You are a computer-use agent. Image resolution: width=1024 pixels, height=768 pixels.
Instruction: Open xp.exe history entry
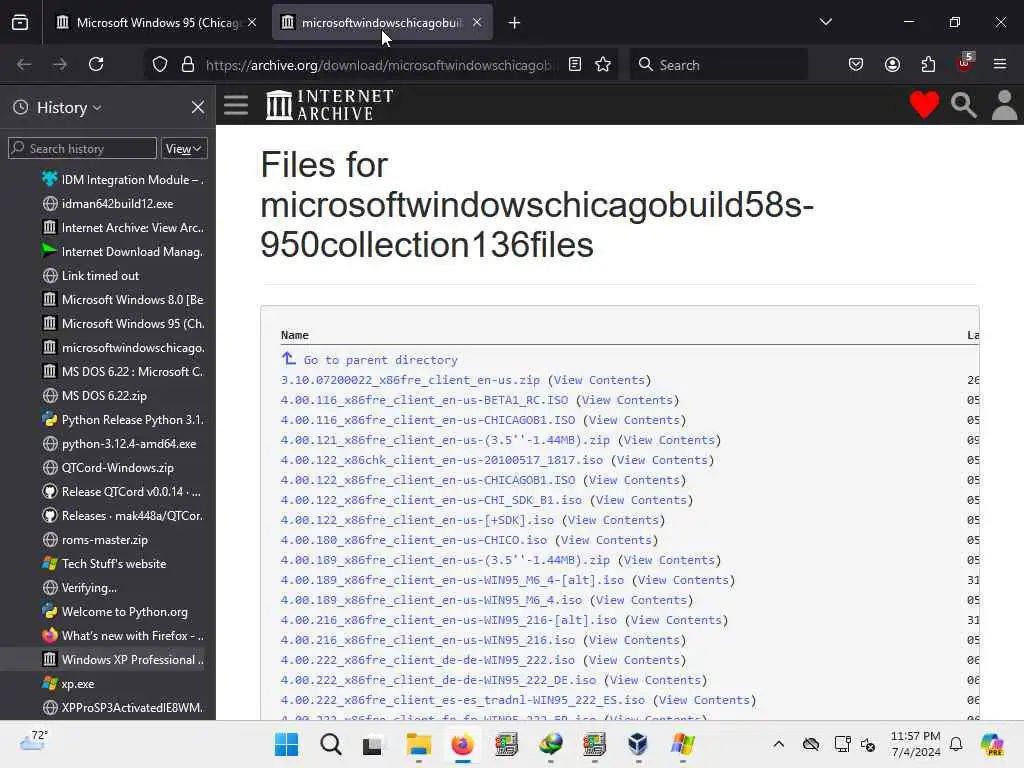pos(68,684)
